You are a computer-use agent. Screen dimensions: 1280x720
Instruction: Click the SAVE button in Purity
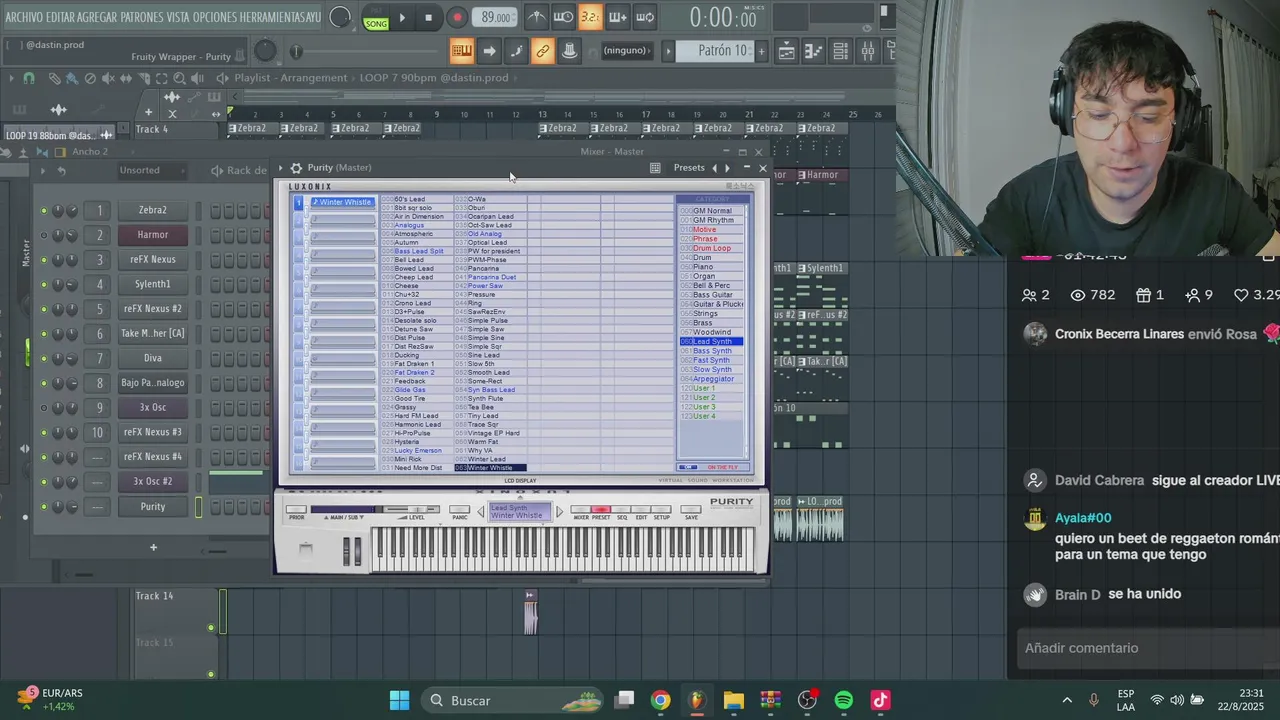pos(691,511)
